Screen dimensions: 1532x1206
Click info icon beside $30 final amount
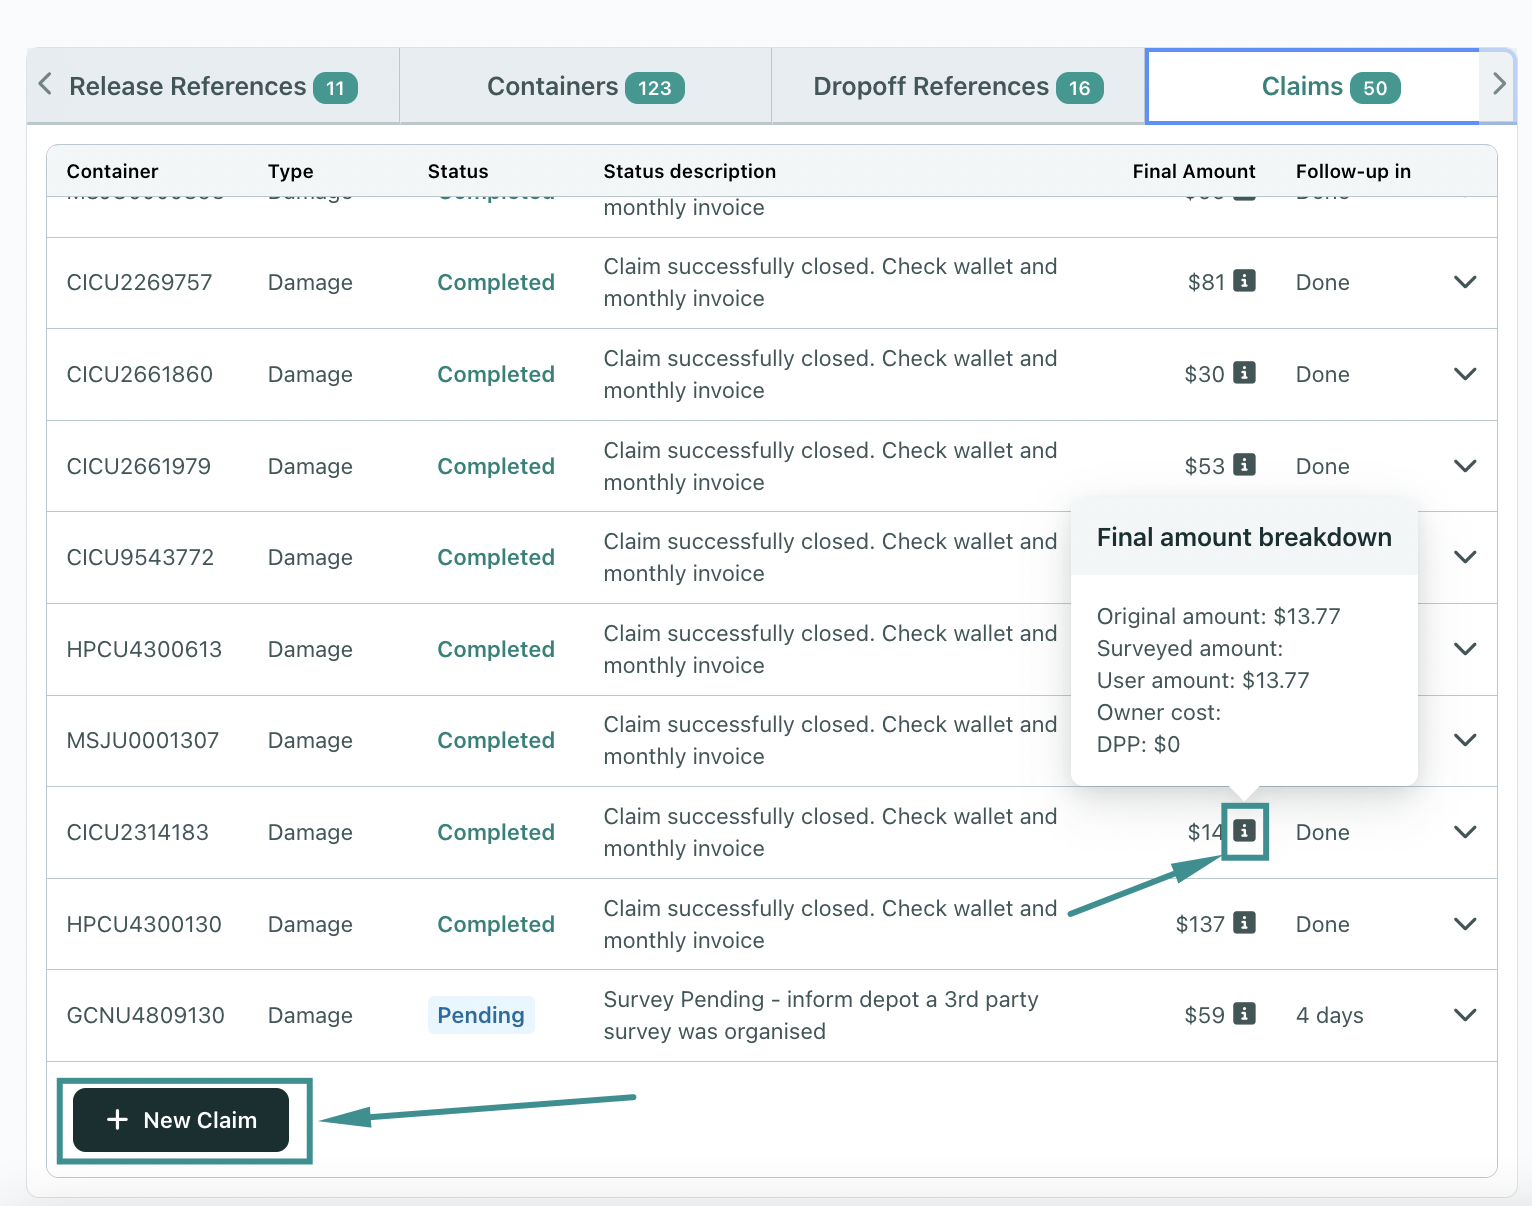(1244, 373)
